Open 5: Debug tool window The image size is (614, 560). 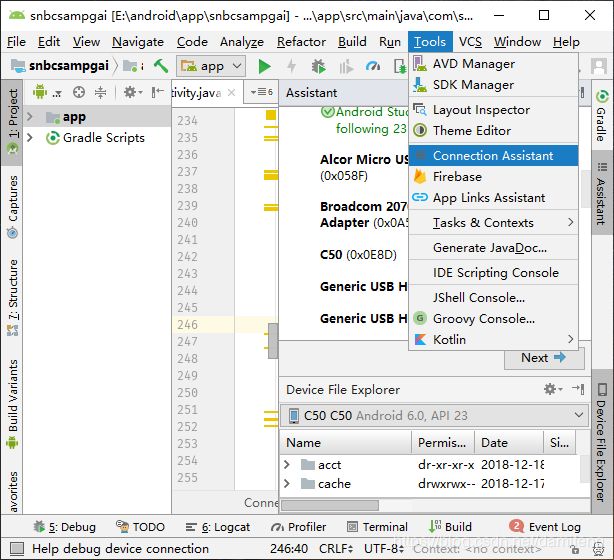point(65,527)
